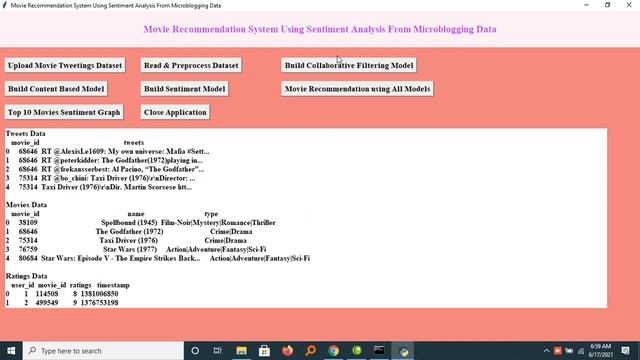Click the battery tray icon

tap(569, 351)
